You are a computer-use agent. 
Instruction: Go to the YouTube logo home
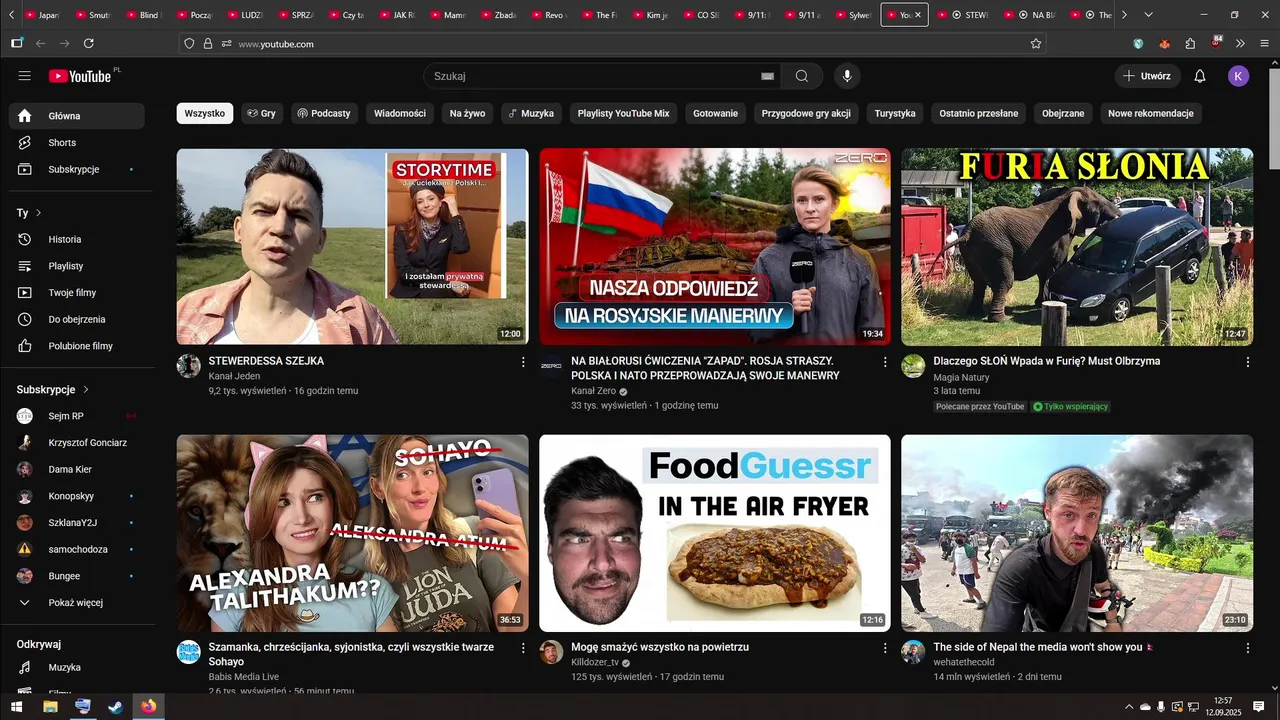[79, 76]
